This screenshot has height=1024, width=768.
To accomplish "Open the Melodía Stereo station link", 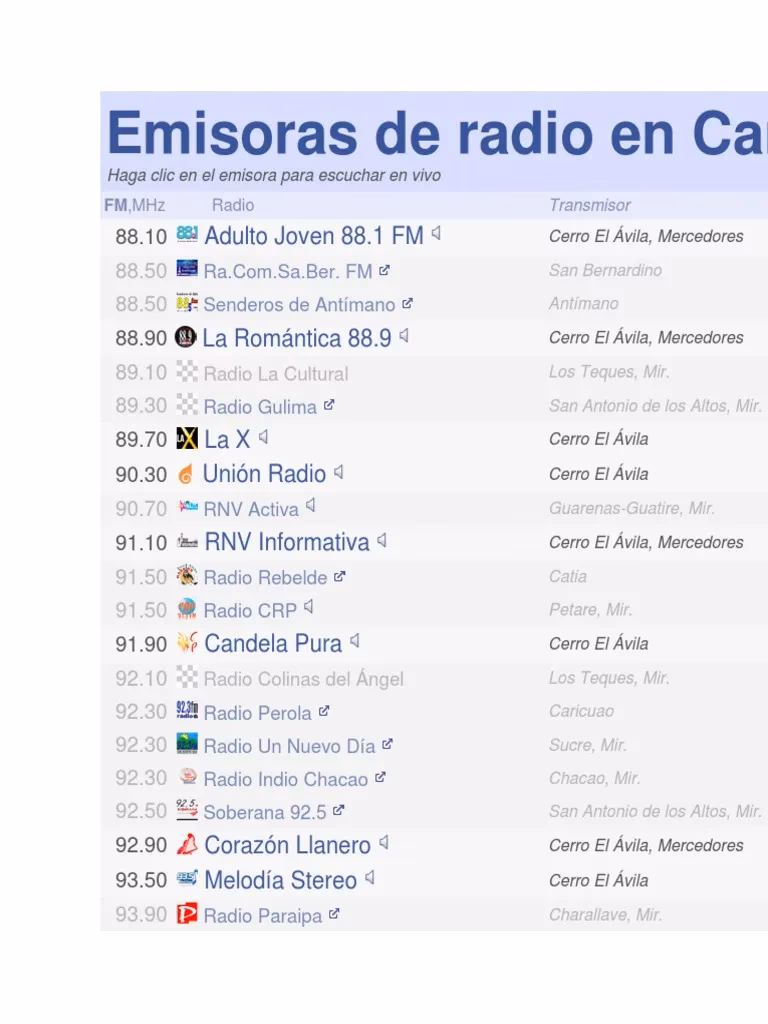I will (281, 880).
